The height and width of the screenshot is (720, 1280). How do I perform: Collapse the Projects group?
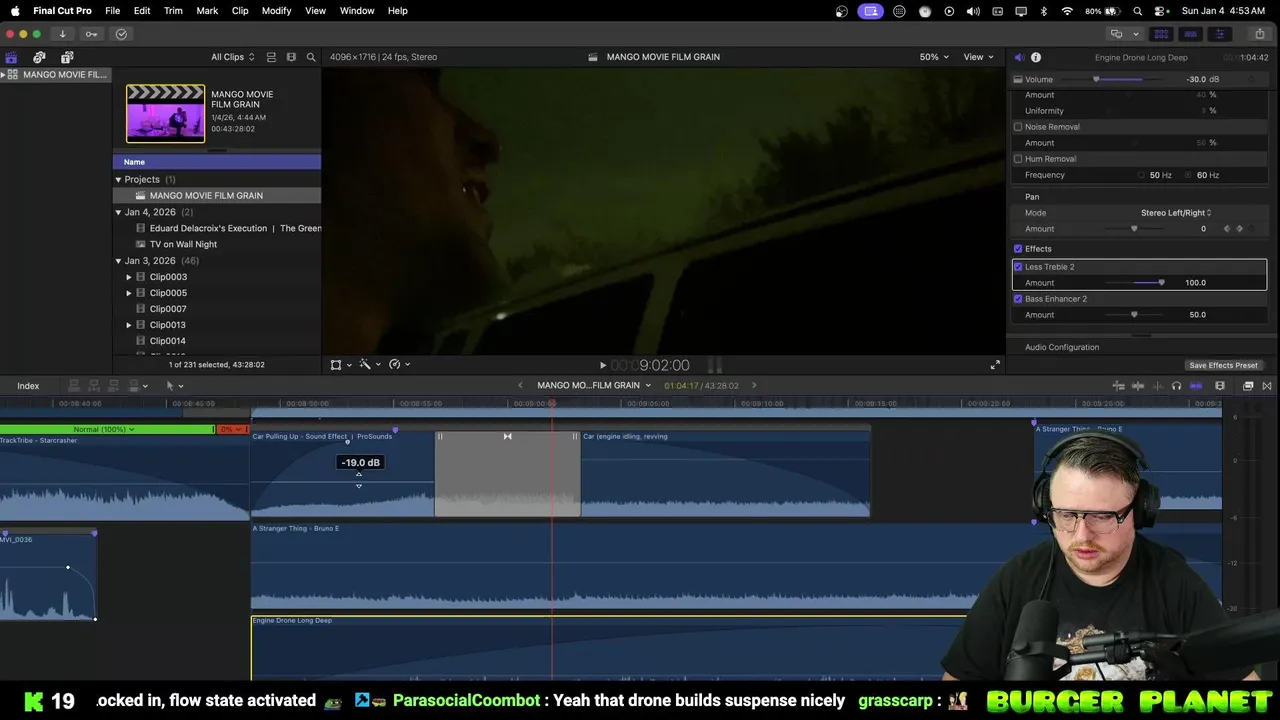point(118,180)
